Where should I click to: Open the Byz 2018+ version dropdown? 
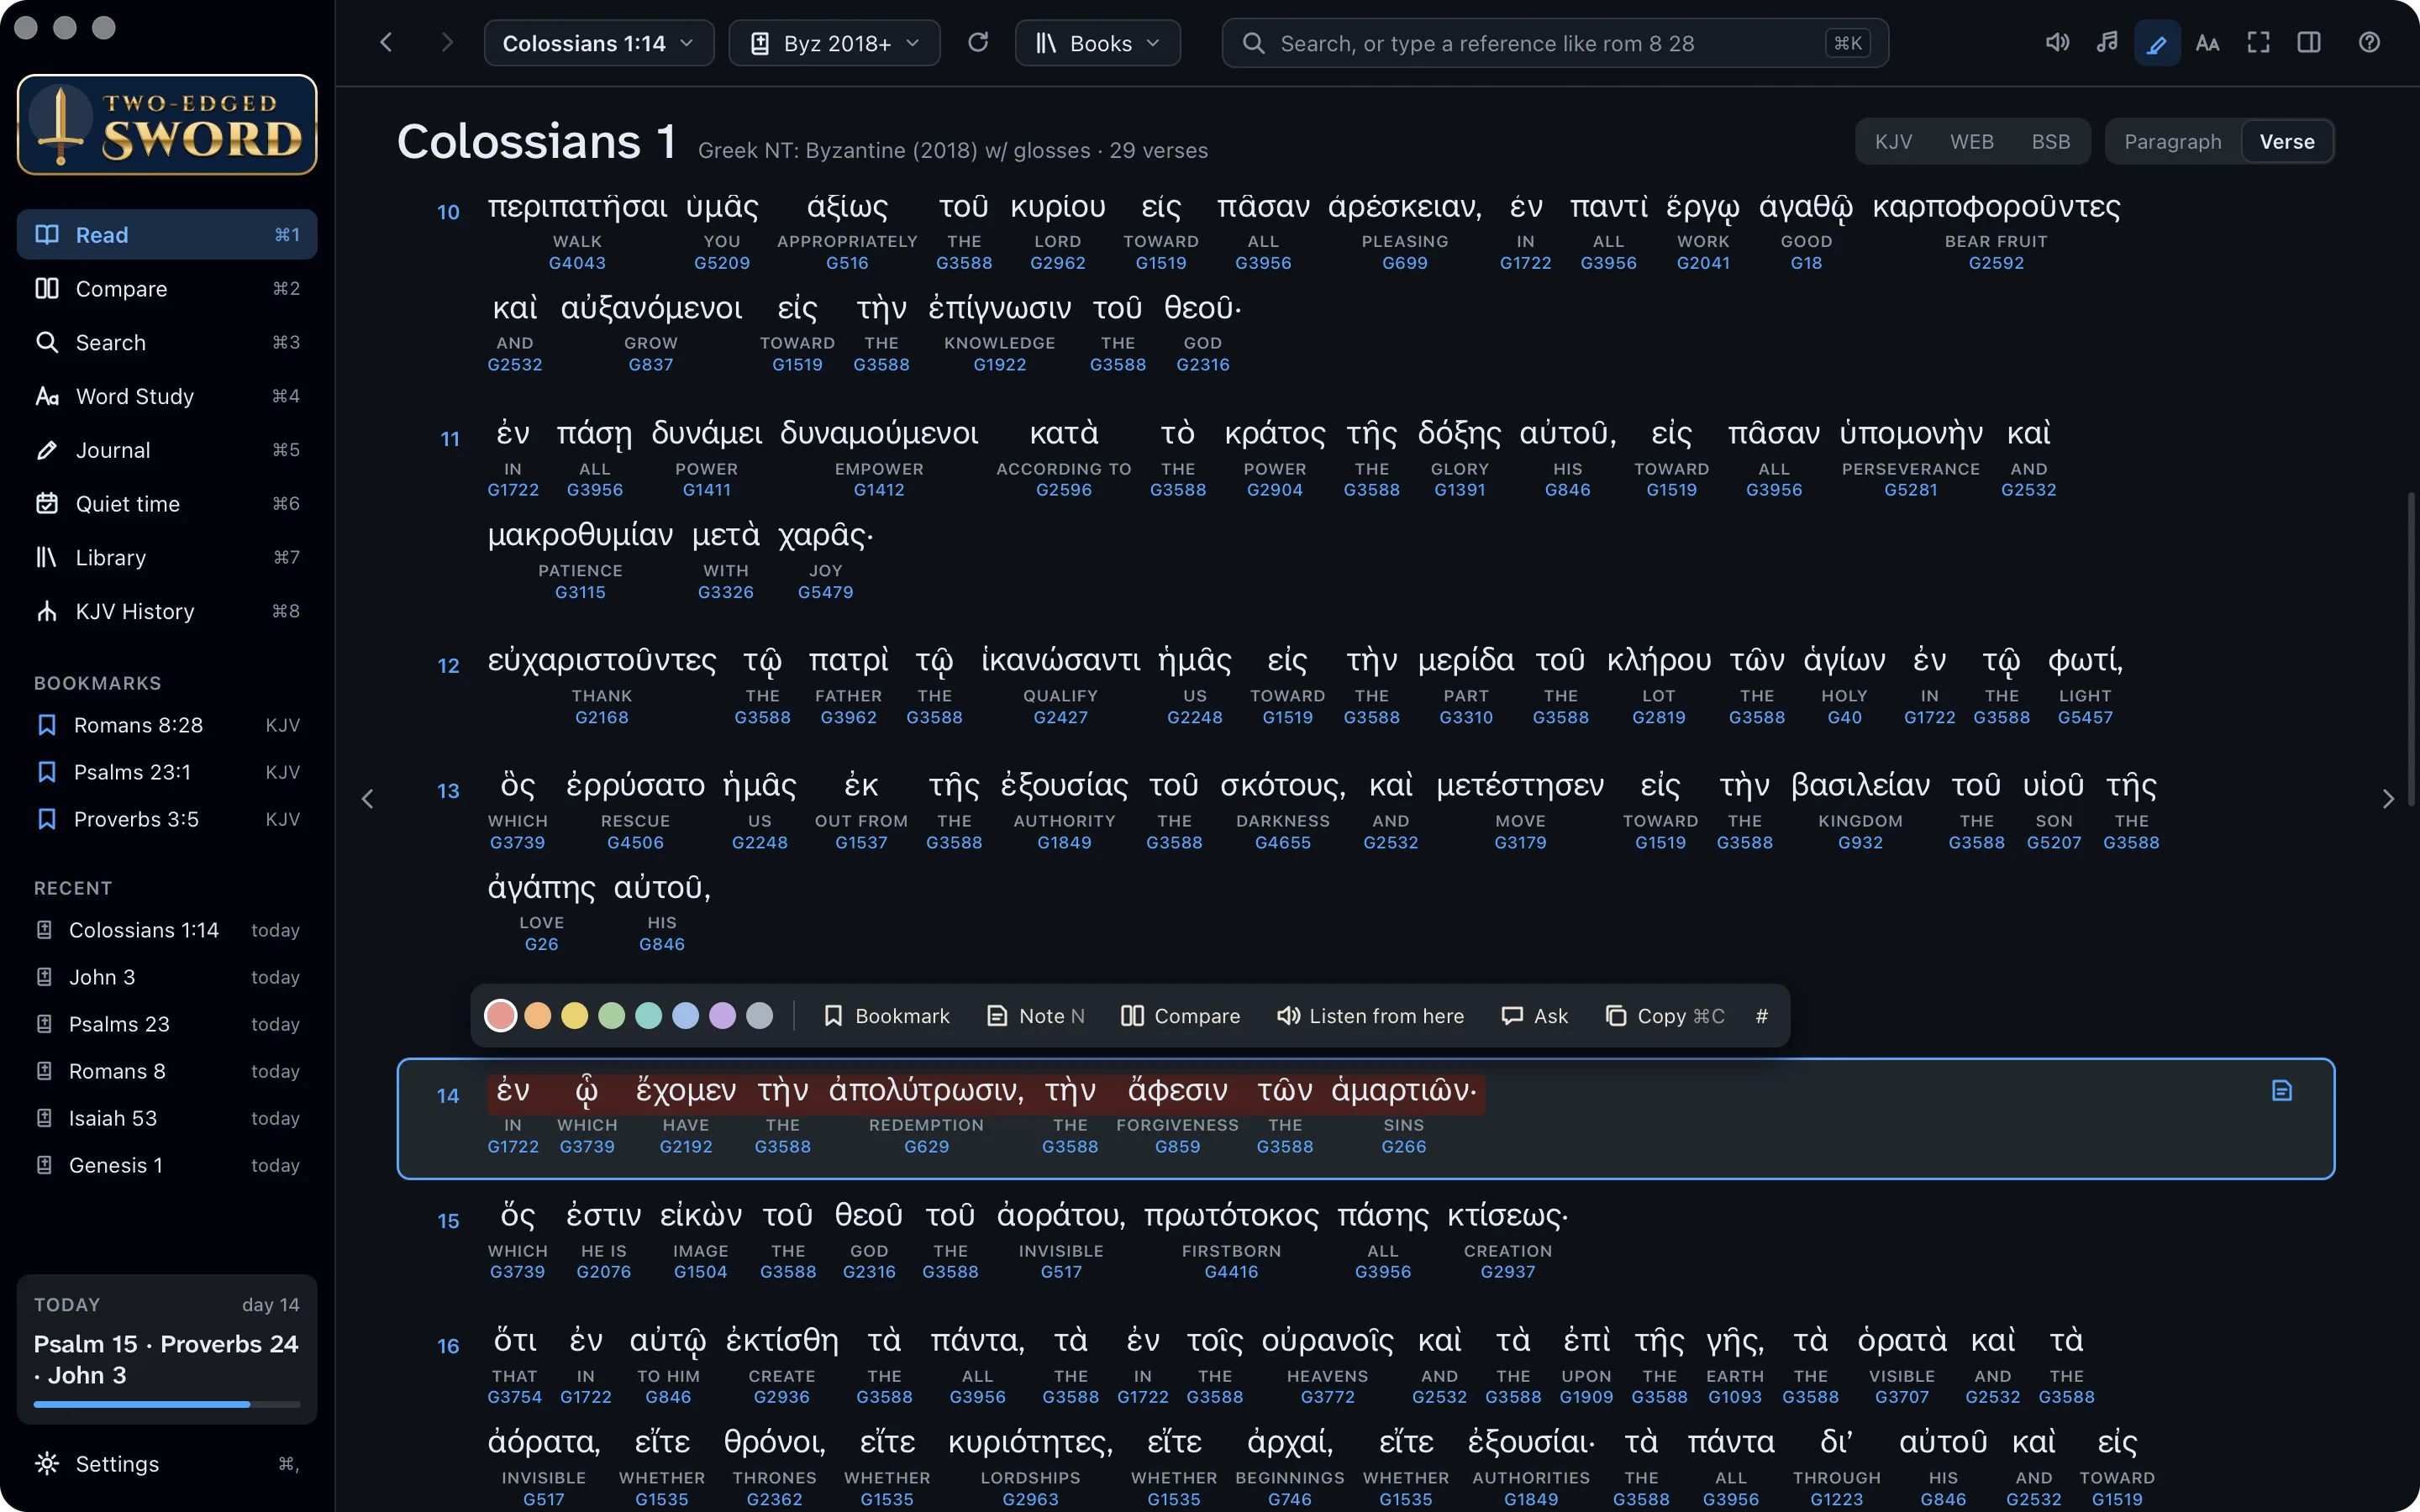coord(834,43)
